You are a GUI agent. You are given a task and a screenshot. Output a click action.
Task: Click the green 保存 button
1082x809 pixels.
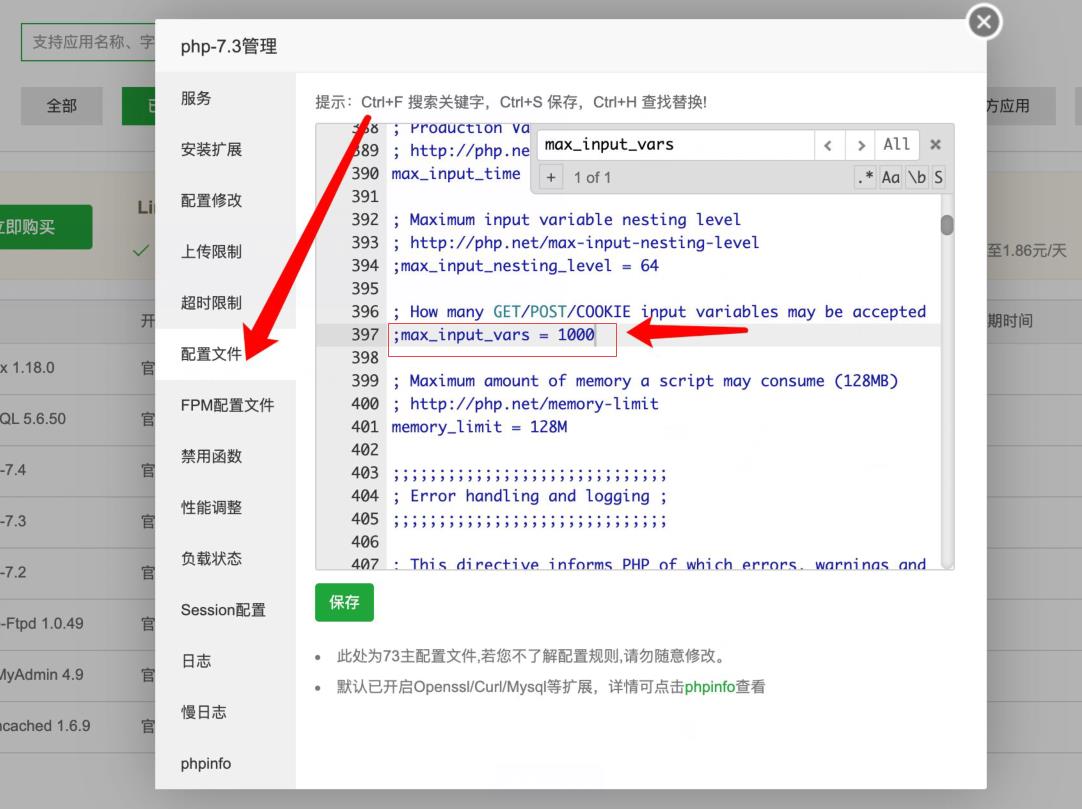tap(344, 602)
